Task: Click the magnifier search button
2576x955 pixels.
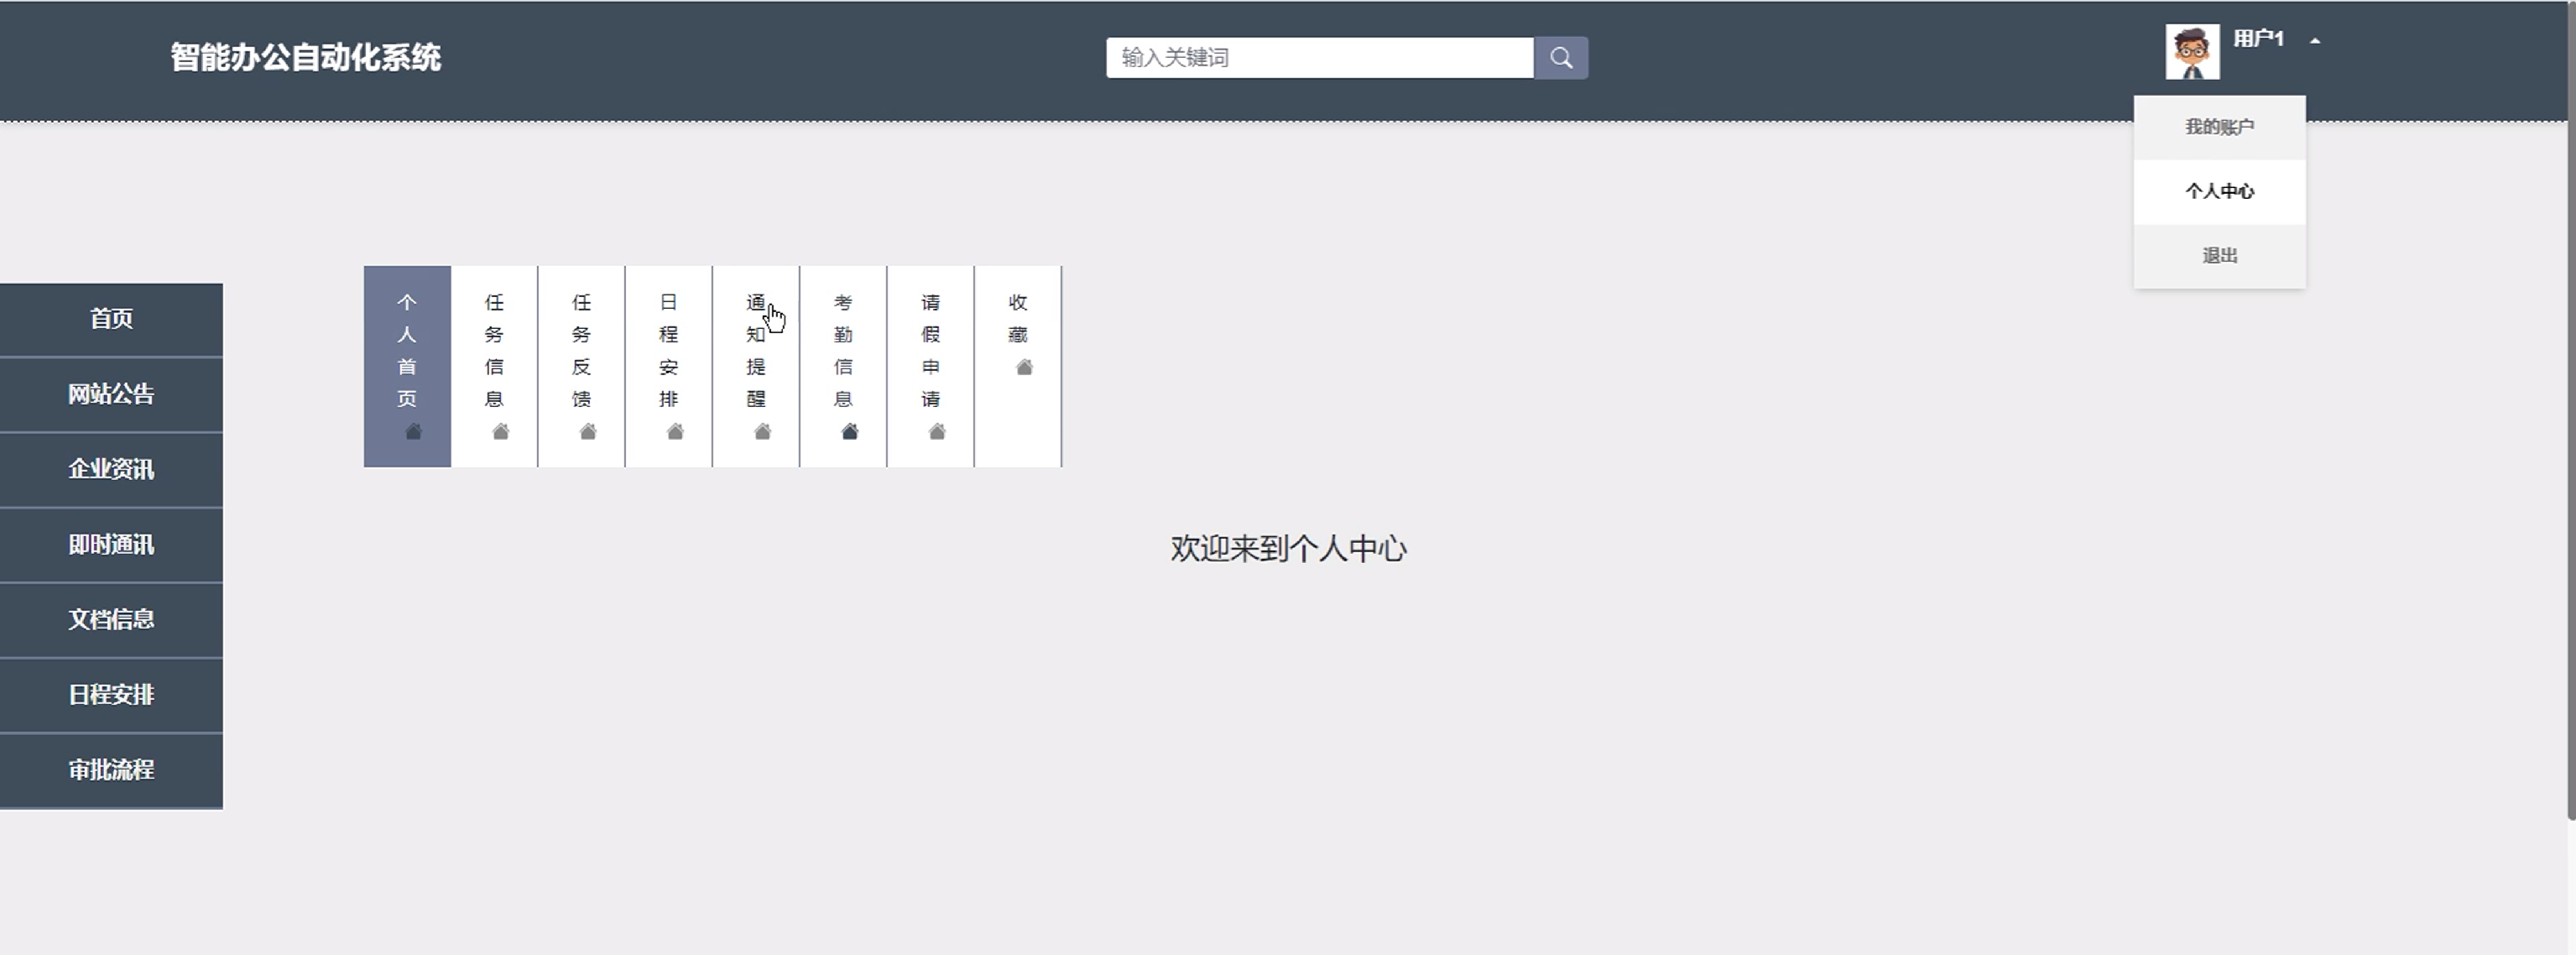Action: (x=1560, y=58)
